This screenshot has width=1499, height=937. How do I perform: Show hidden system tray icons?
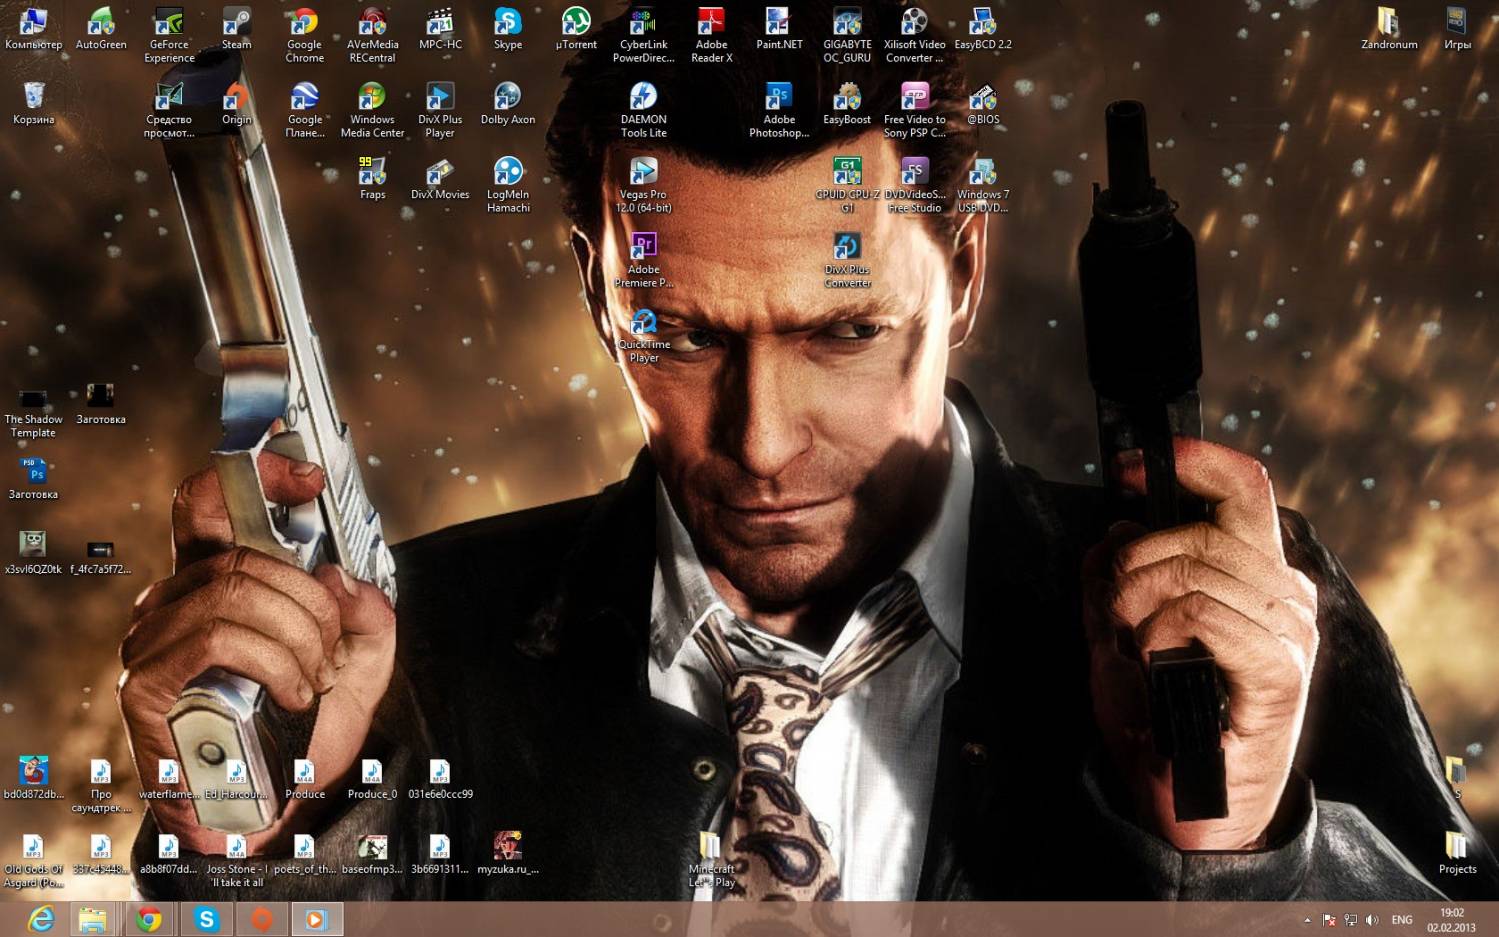(1307, 920)
